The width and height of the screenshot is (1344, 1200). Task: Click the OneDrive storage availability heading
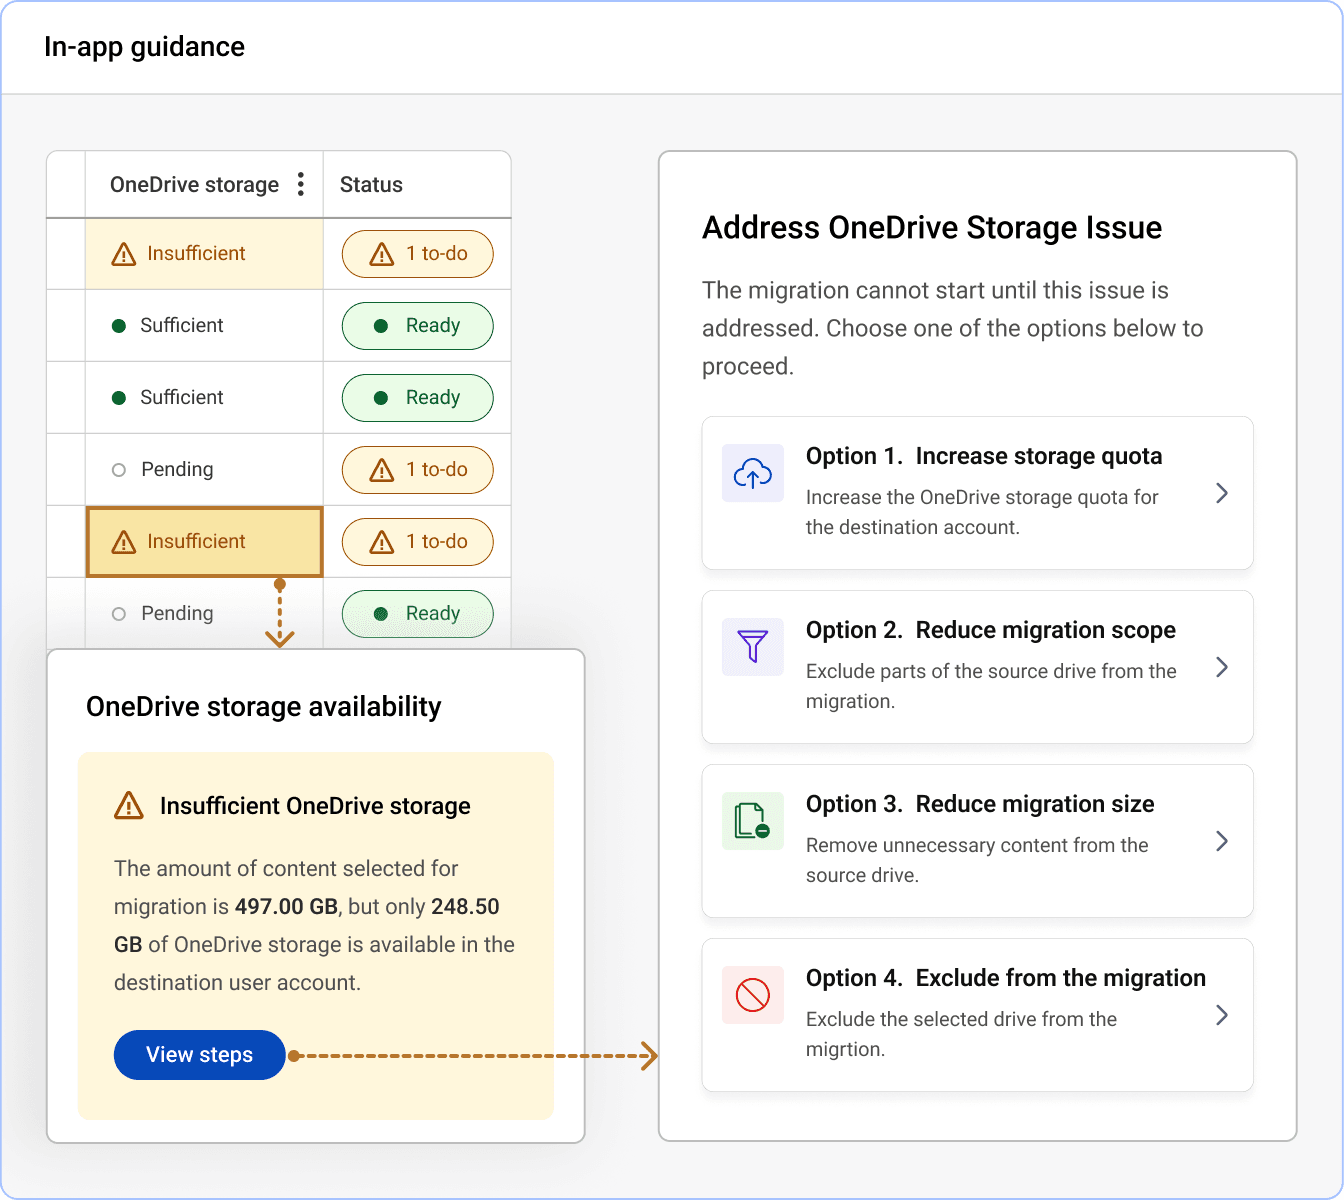pos(264,707)
